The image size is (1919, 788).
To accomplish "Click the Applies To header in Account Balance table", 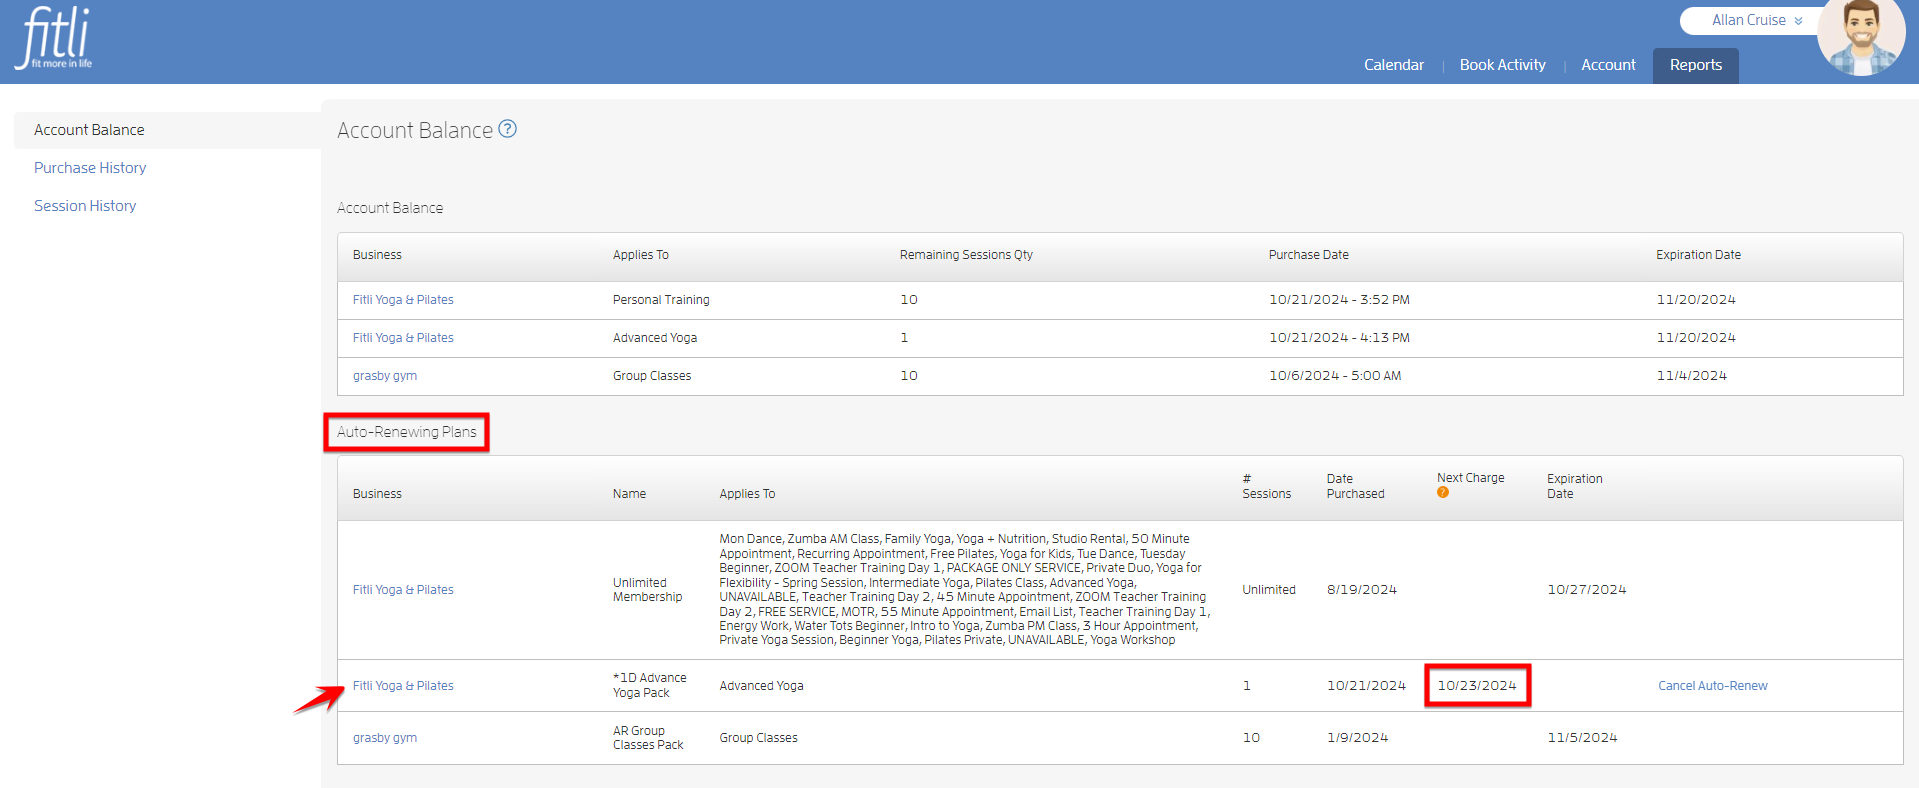I will (641, 255).
